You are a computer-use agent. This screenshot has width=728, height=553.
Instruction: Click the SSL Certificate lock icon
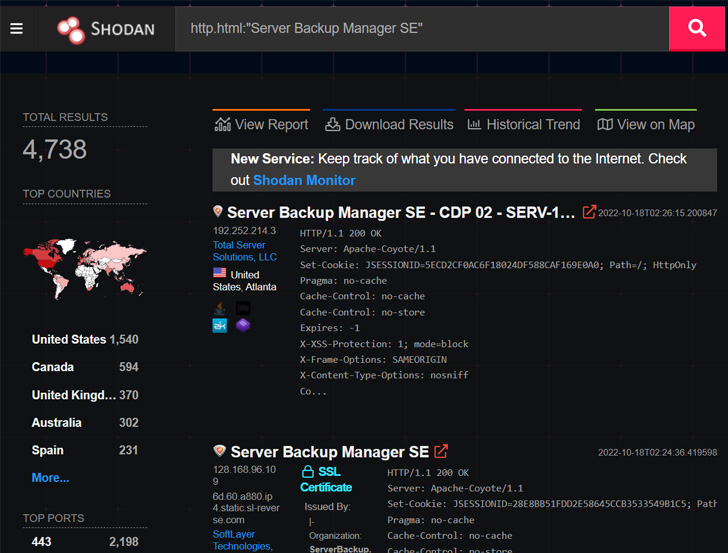click(308, 471)
